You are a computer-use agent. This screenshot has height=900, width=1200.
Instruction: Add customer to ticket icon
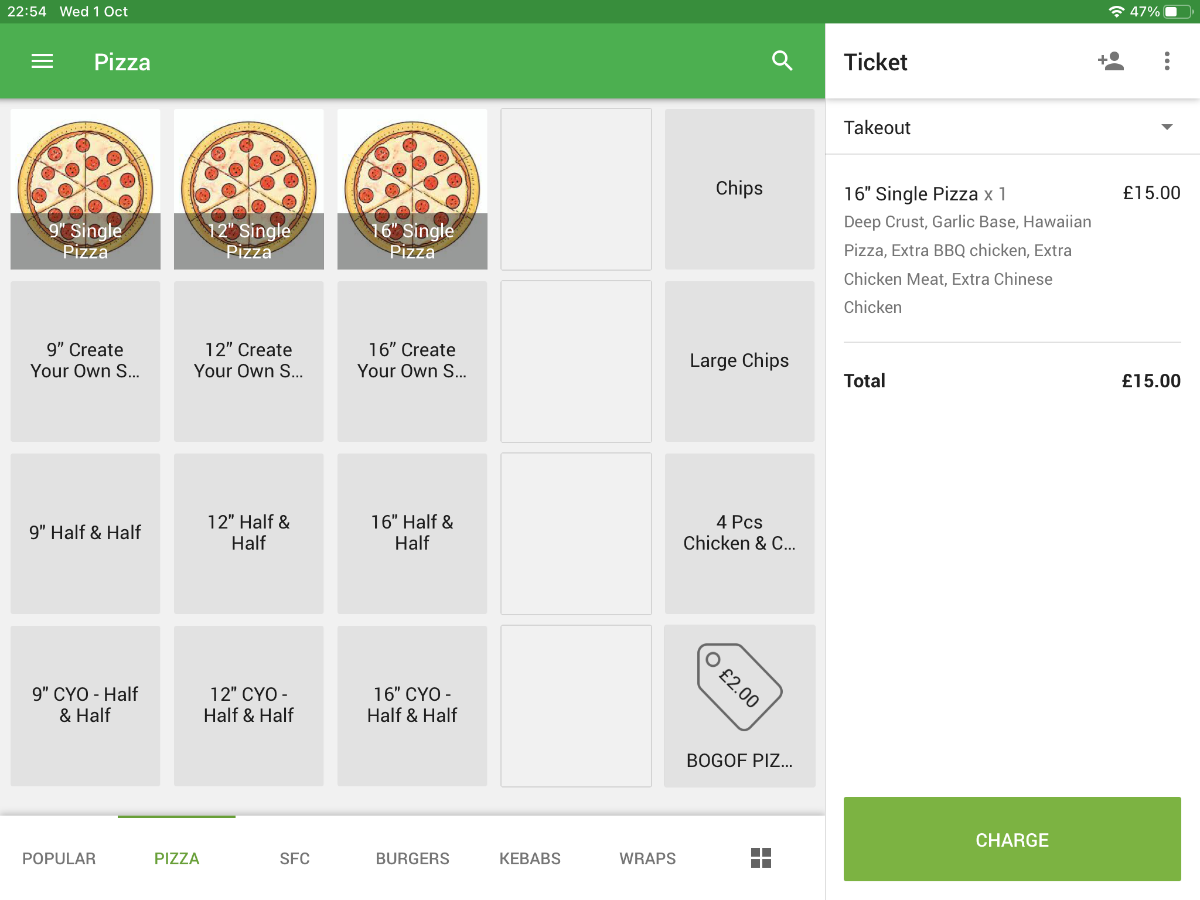click(x=1110, y=62)
